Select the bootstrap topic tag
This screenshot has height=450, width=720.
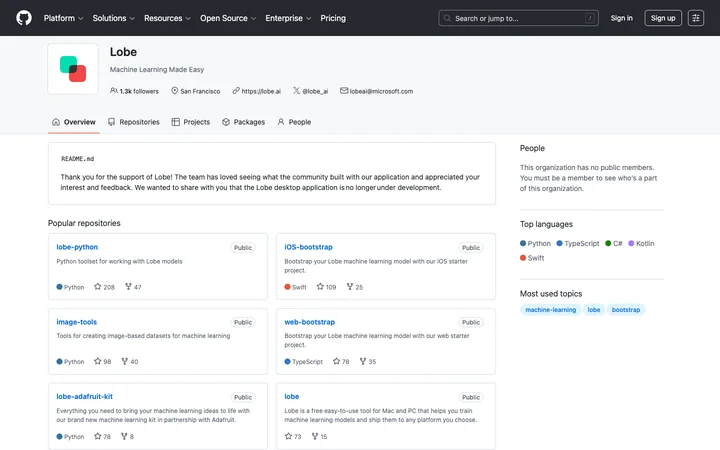pos(626,310)
